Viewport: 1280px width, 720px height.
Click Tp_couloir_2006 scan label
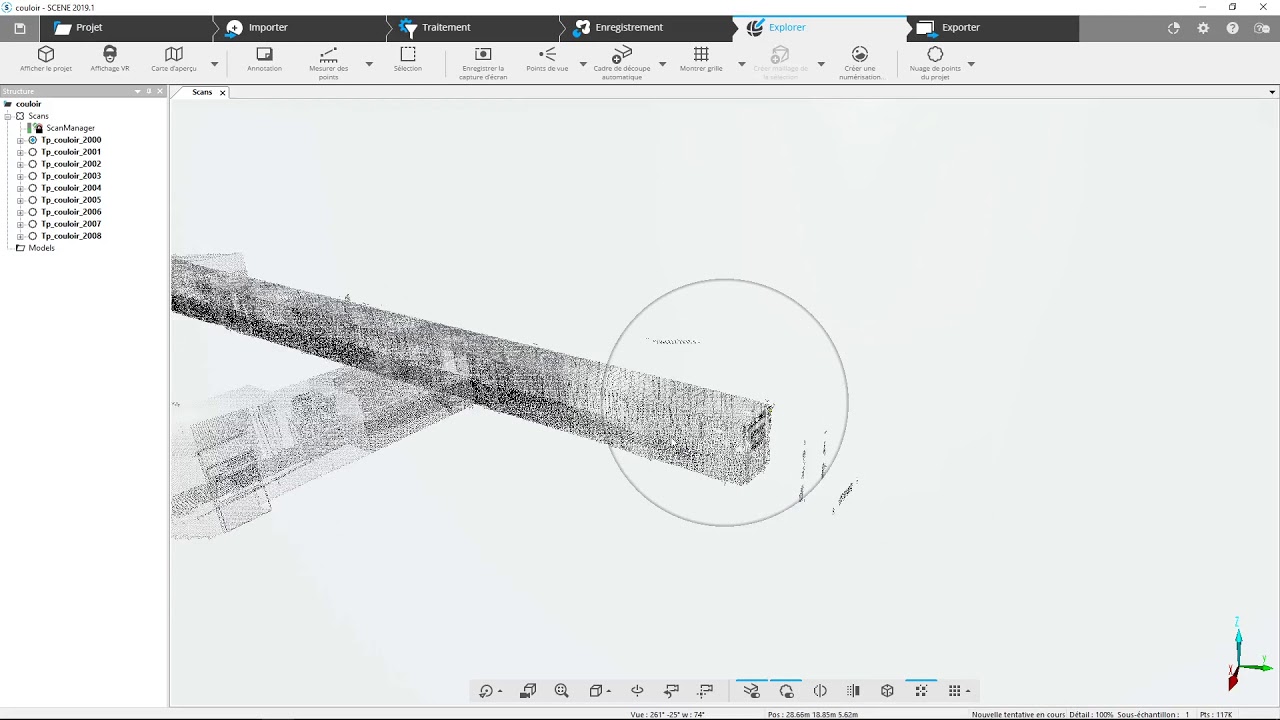coord(71,212)
